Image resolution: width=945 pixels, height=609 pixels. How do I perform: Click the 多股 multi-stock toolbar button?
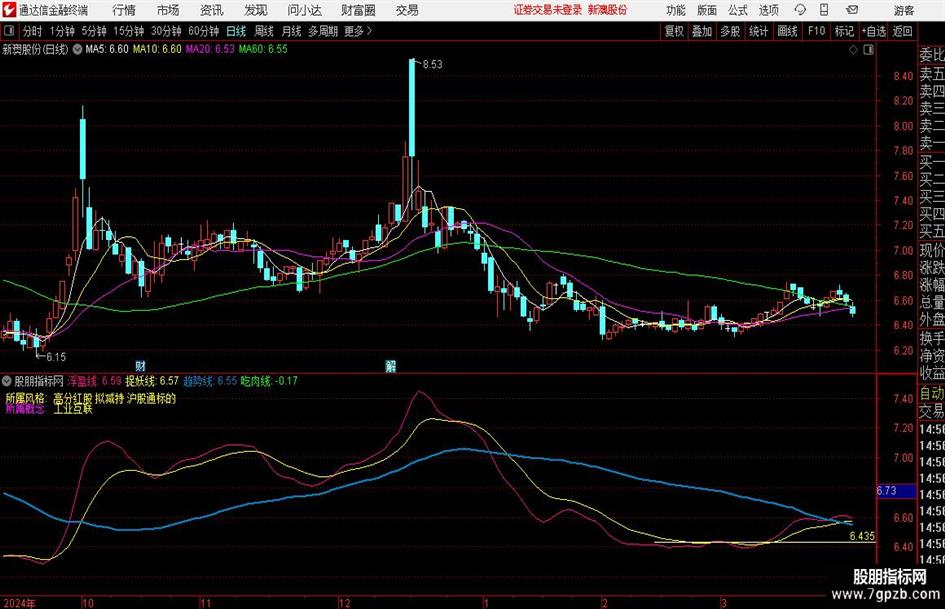tap(730, 31)
